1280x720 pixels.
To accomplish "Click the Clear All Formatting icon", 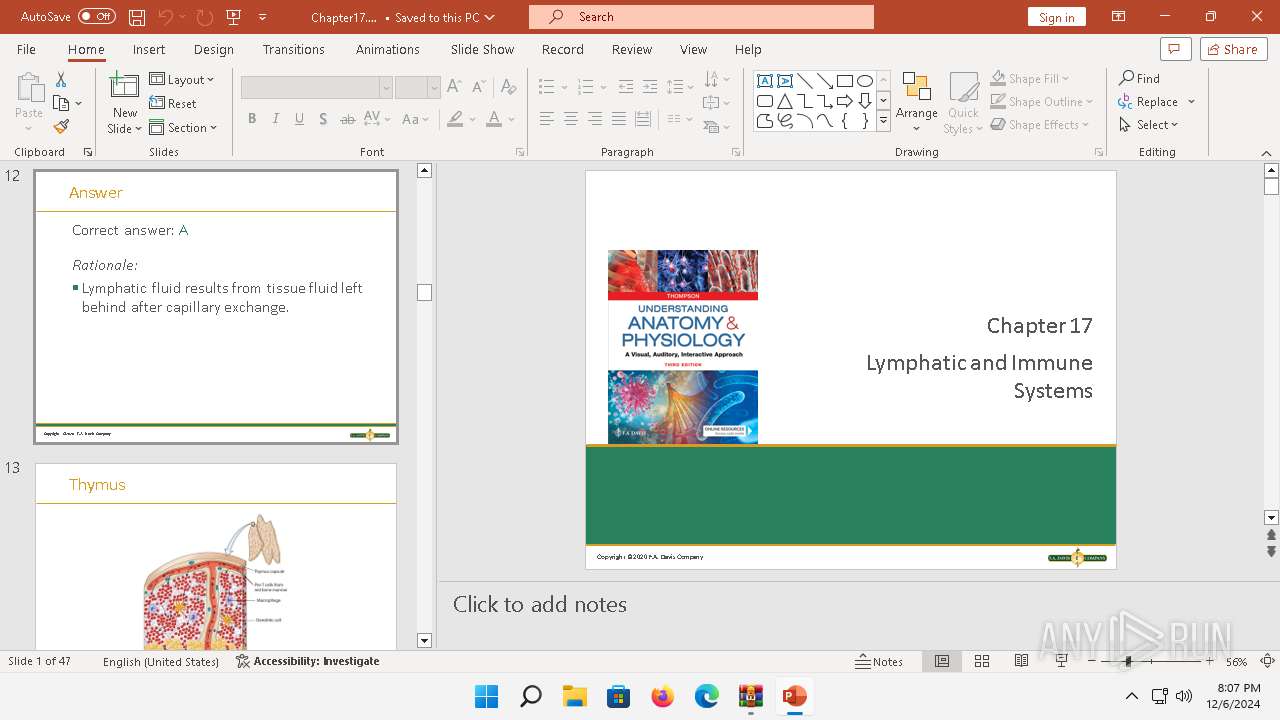I will click(509, 87).
